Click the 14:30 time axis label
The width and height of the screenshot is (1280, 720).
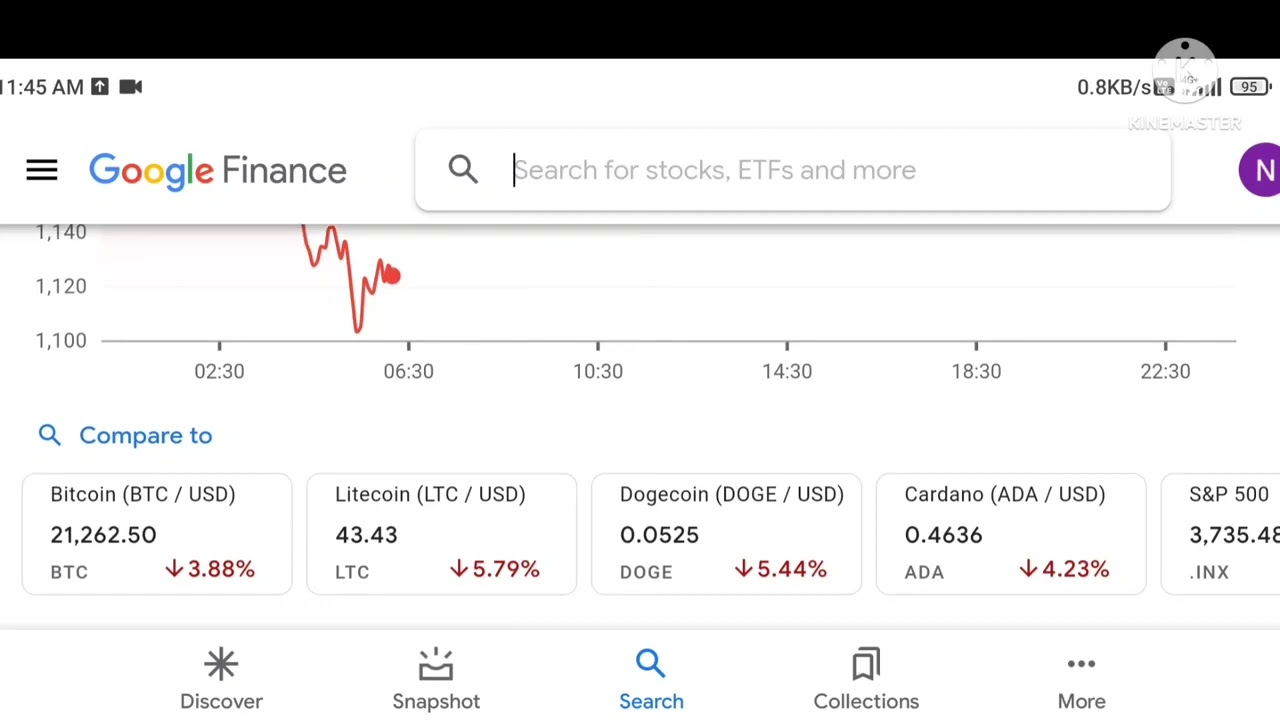tap(787, 371)
